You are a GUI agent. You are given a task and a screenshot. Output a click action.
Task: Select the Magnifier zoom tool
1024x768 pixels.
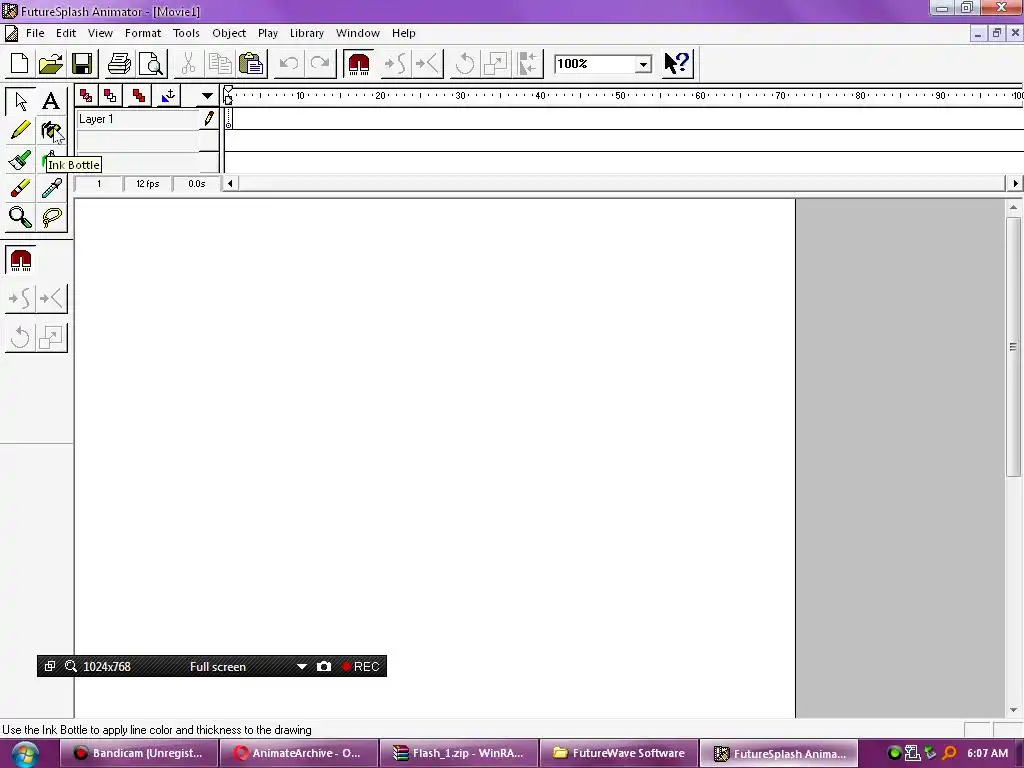[20, 217]
